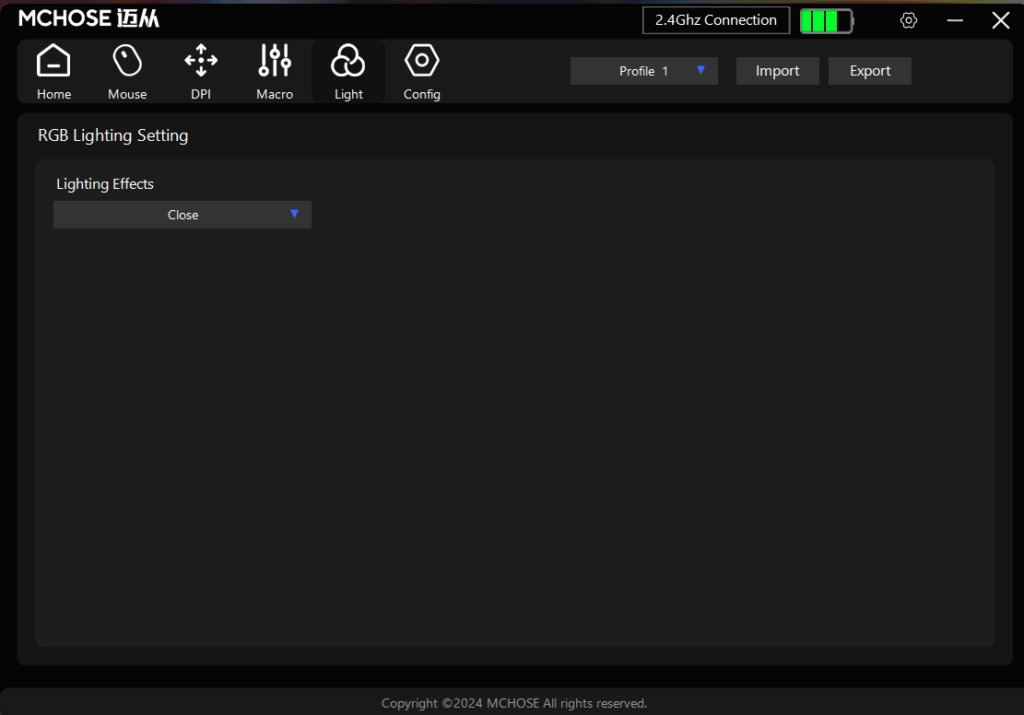Click the MCHOSE logo in title bar
Image resolution: width=1024 pixels, height=715 pixels.
pyautogui.click(x=89, y=19)
